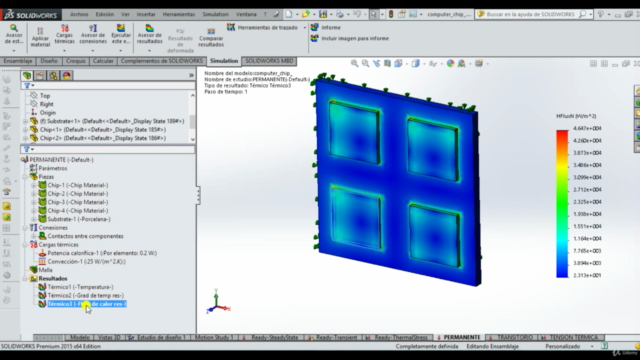Expand panel with double chevron arrow
This screenshot has height=360, width=640.
click(x=191, y=76)
